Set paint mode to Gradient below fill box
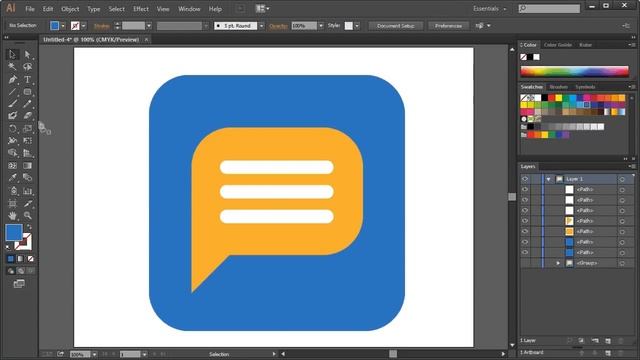The height and width of the screenshot is (360, 640). click(x=20, y=259)
